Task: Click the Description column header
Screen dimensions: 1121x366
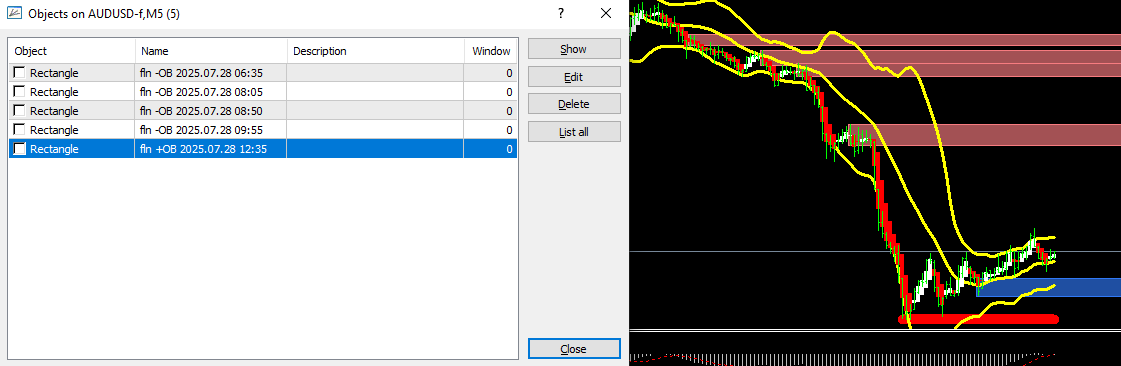Action: coord(375,51)
